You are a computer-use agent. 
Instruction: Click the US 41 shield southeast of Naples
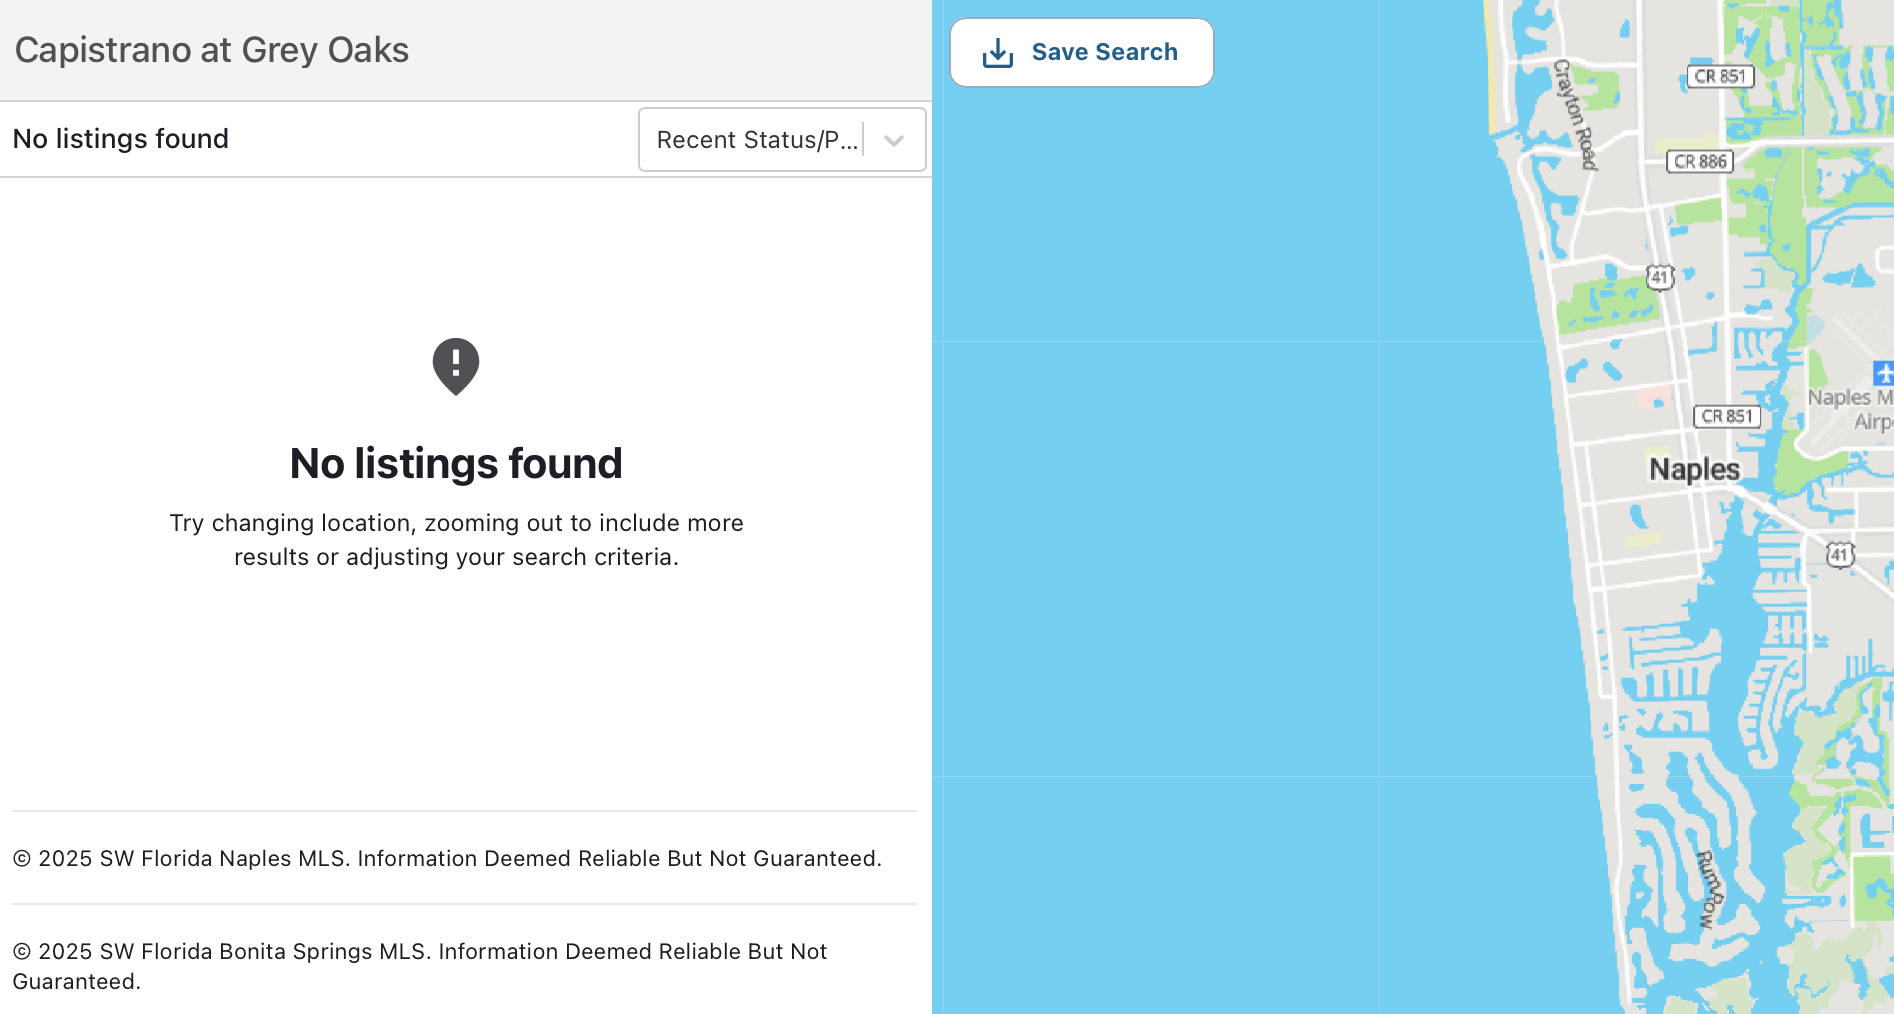pyautogui.click(x=1840, y=554)
